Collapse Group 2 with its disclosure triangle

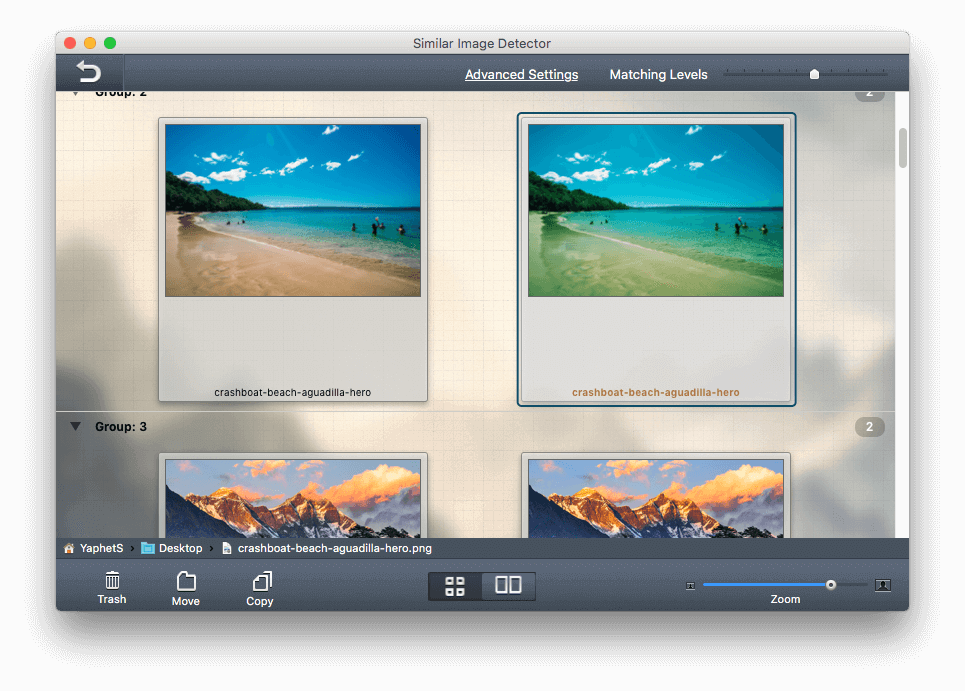pos(75,91)
